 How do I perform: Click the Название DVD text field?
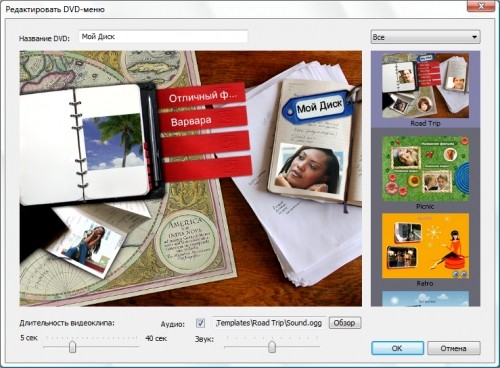tap(163, 37)
